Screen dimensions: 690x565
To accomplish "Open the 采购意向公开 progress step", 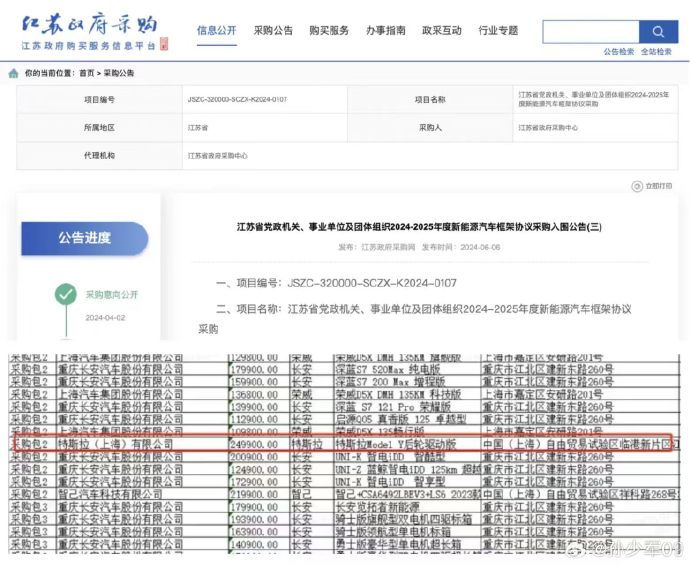I will [112, 294].
